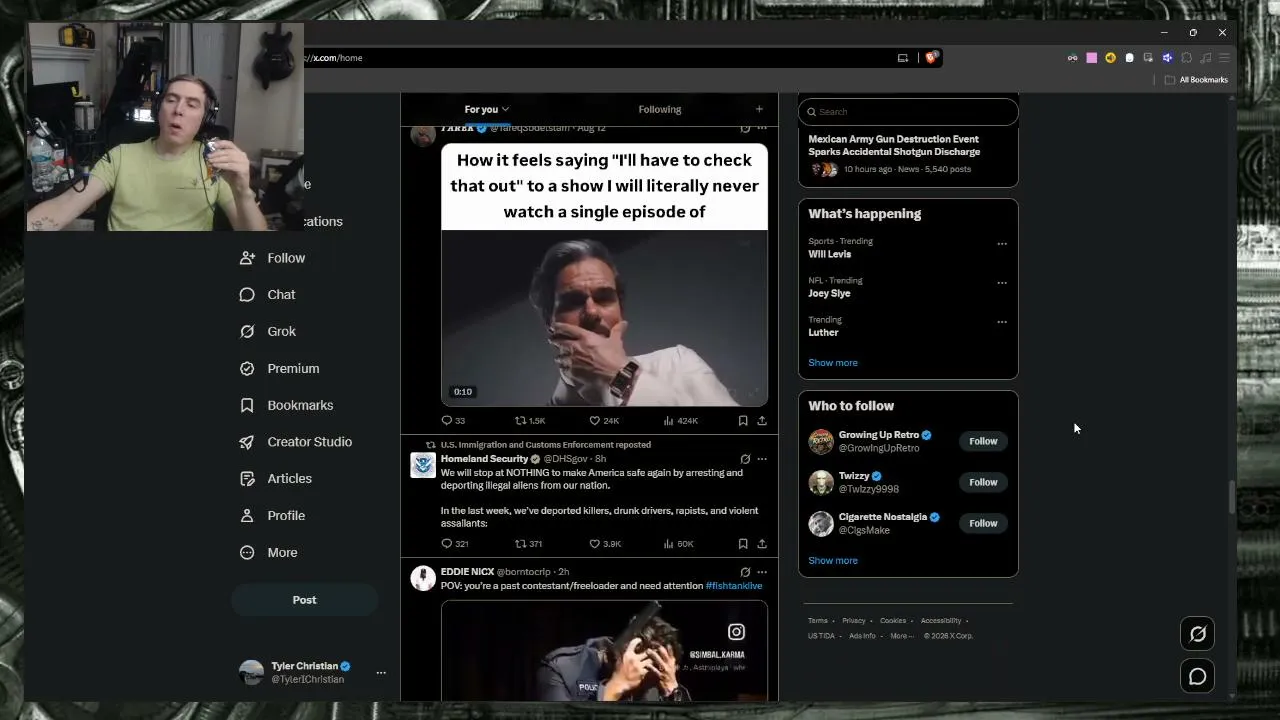Screen dimensions: 1280x720
Task: Open the floating Grok button
Action: [1197, 633]
